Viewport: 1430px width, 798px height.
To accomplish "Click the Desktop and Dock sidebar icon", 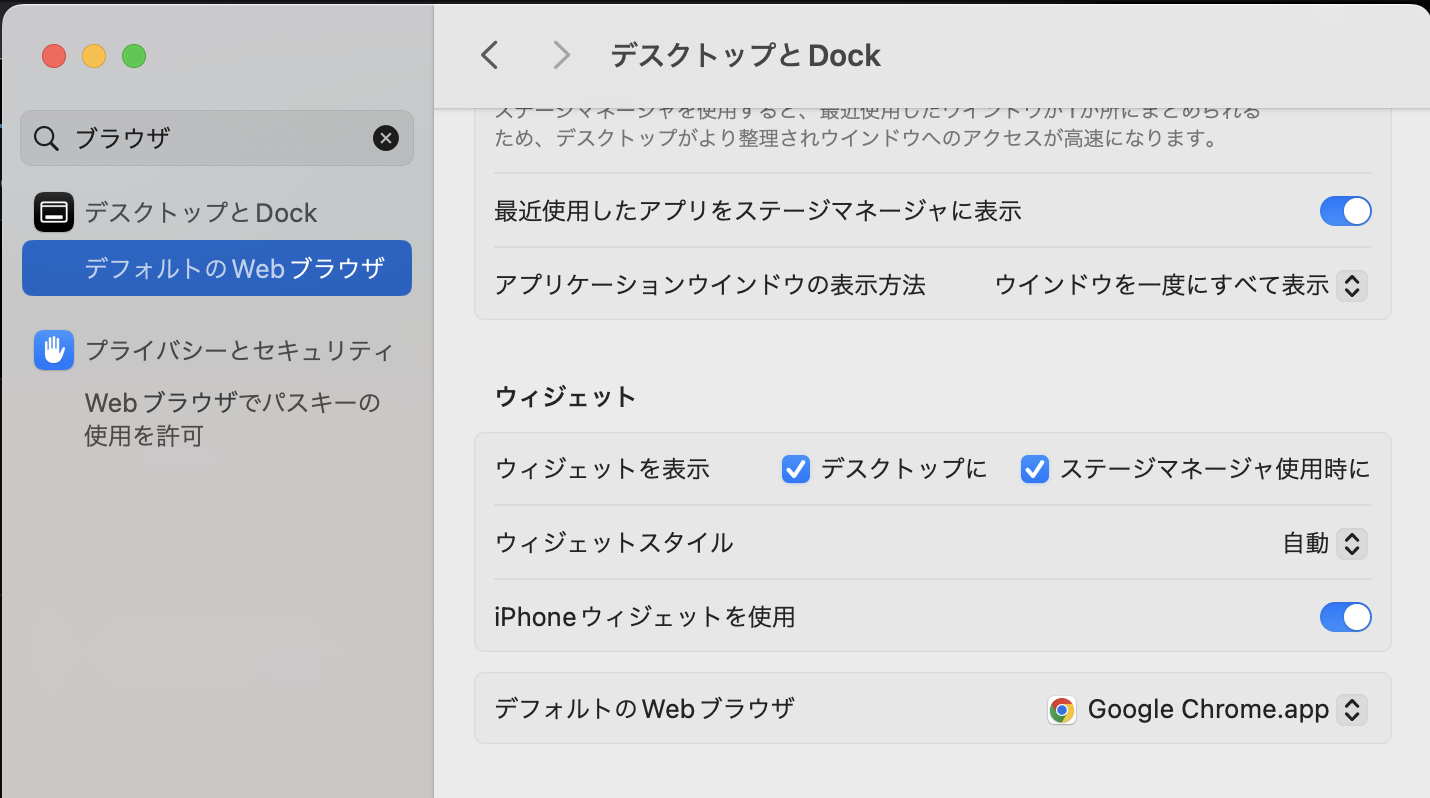I will coord(54,212).
